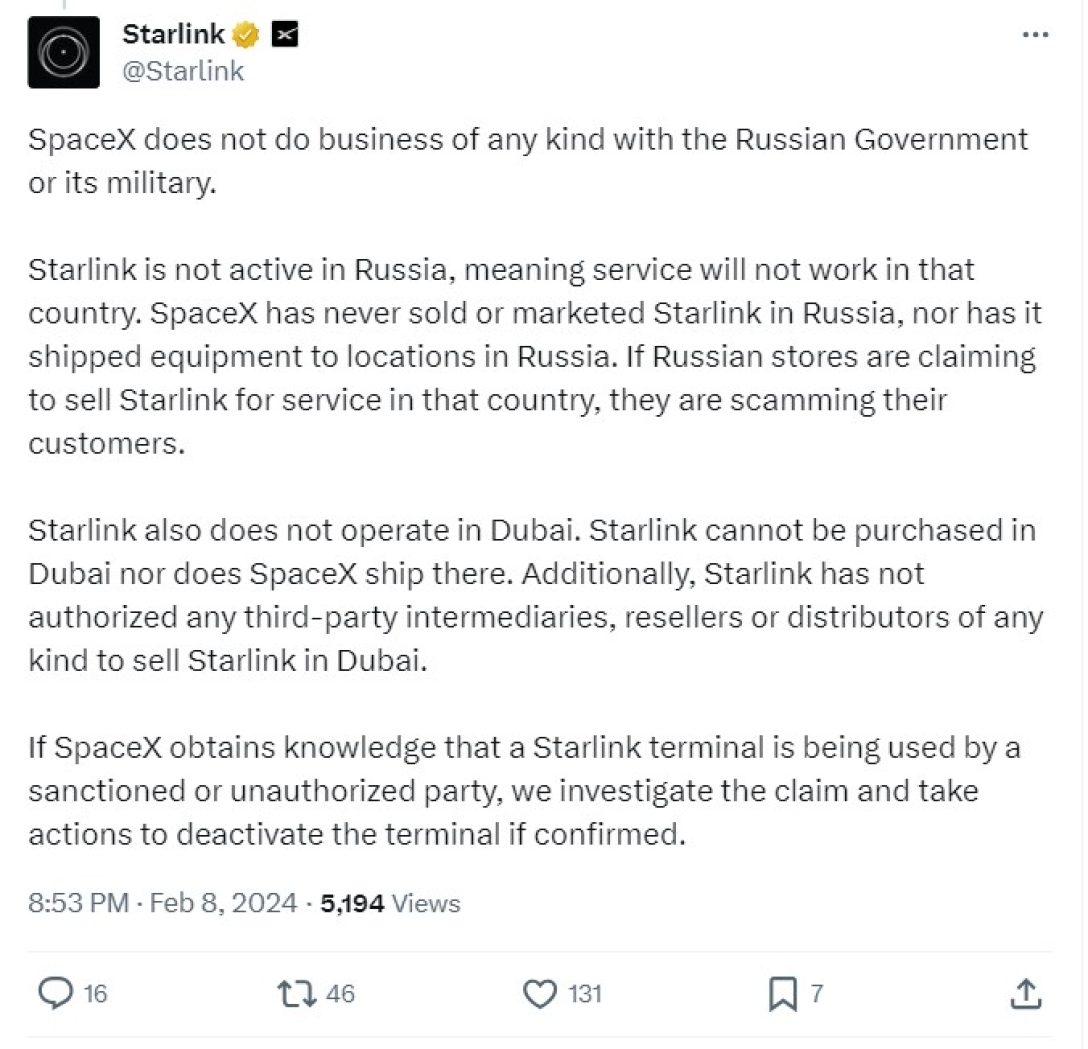Click the first sentence about Russian Government
Viewport: 1088px width, 1049px height.
point(527,160)
